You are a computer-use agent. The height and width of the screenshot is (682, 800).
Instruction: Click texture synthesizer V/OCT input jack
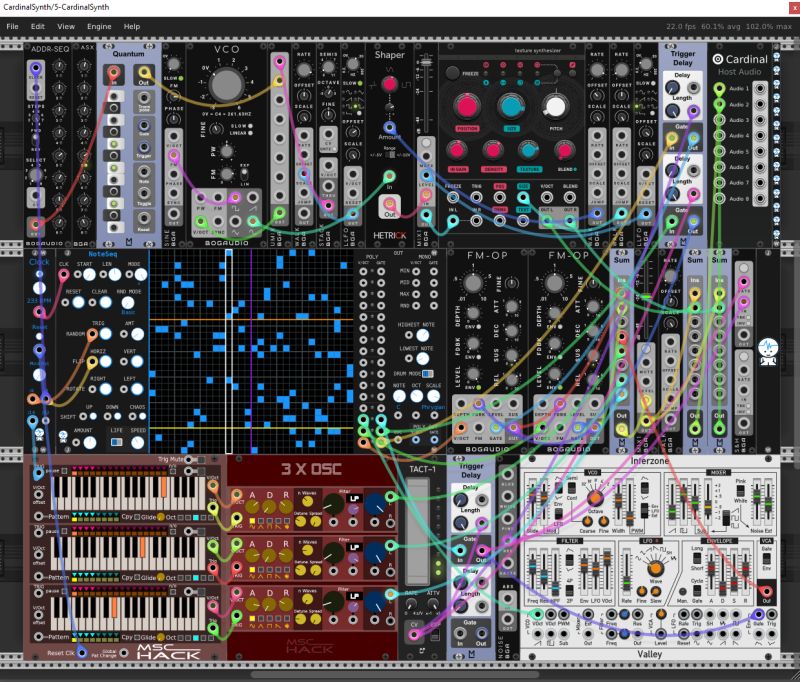[546, 197]
